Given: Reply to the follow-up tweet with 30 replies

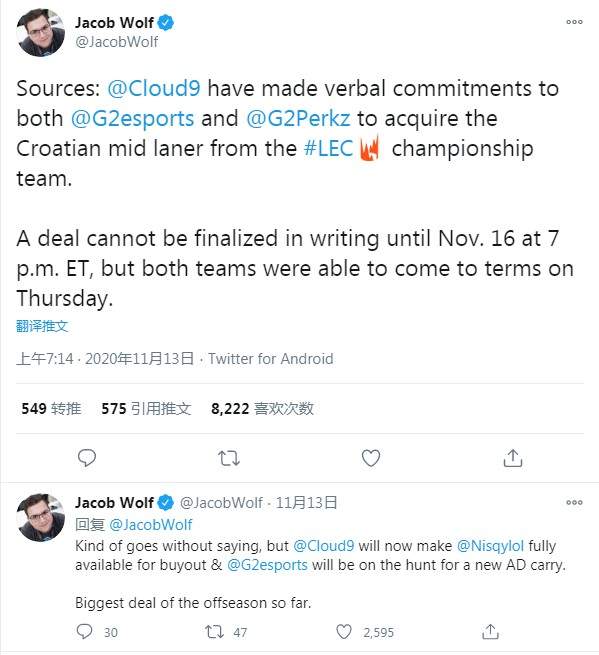Looking at the screenshot, I should [85, 632].
